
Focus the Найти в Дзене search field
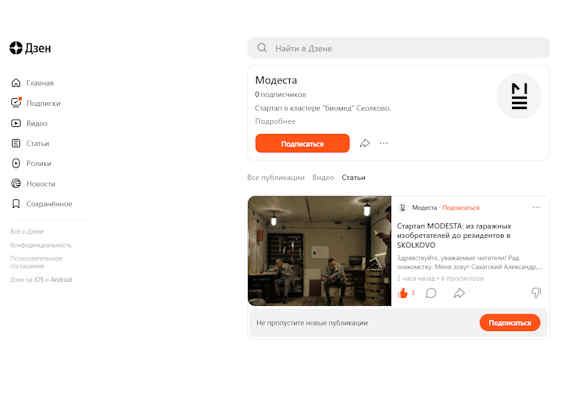(398, 48)
